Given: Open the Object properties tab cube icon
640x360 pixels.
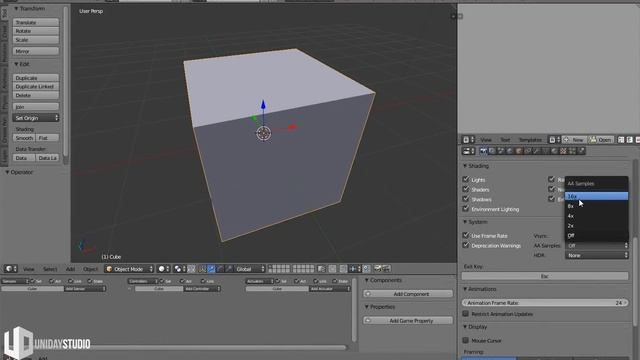Looking at the screenshot, I should (x=519, y=151).
